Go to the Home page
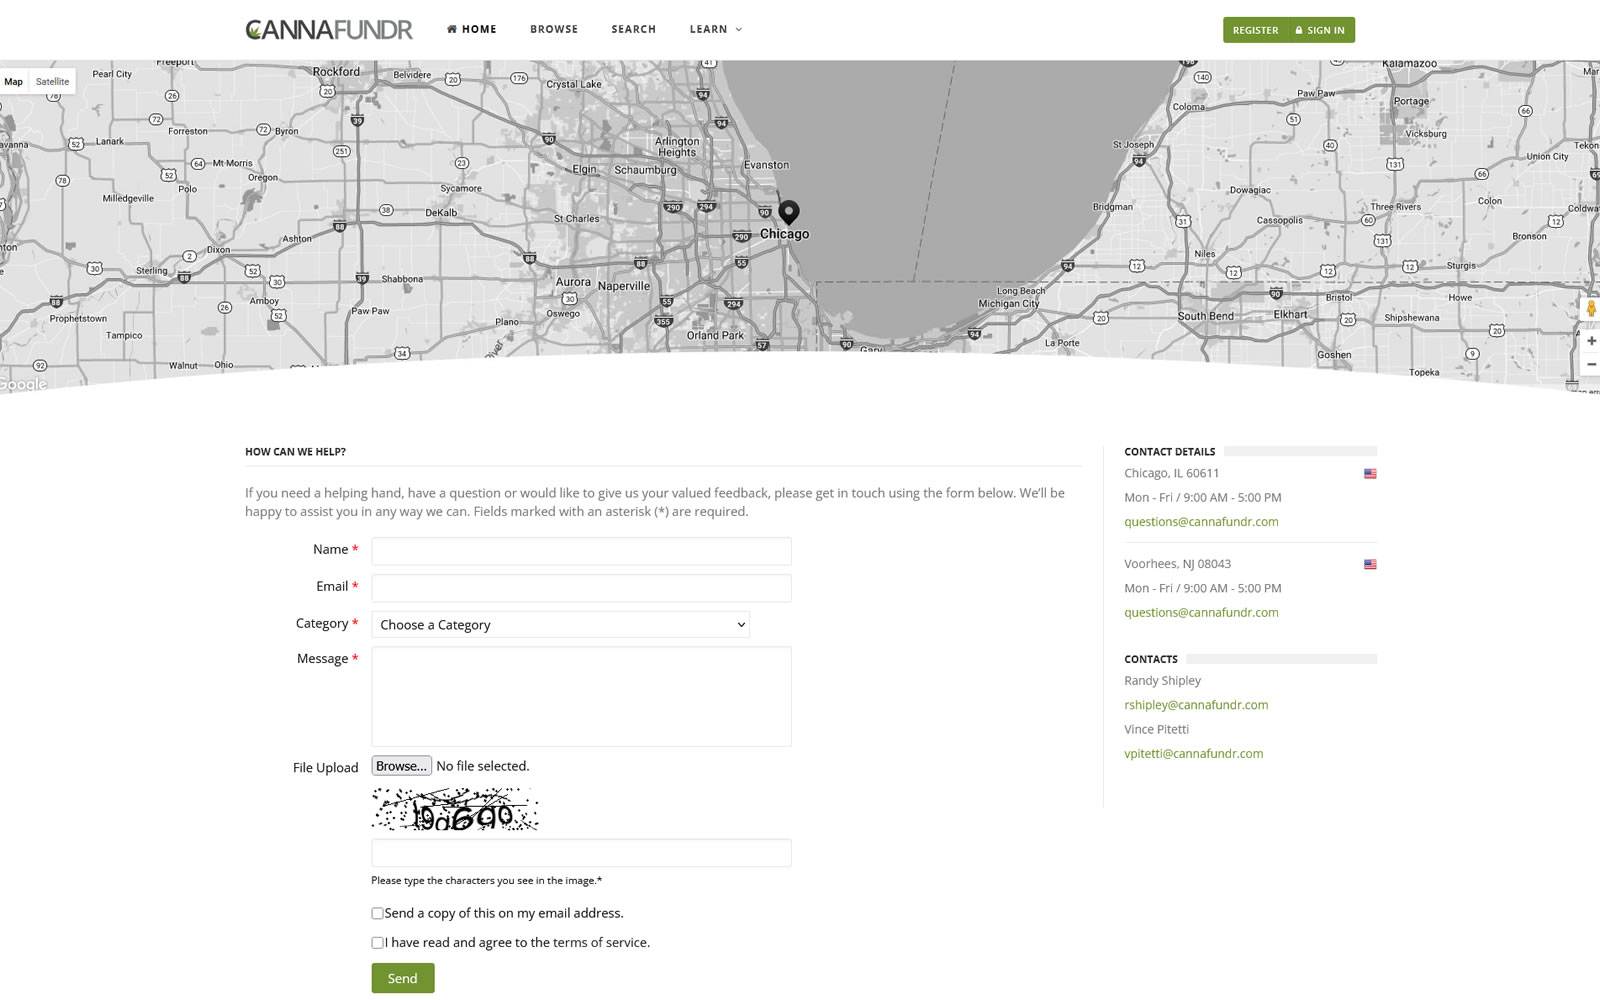The width and height of the screenshot is (1600, 1000). point(471,29)
